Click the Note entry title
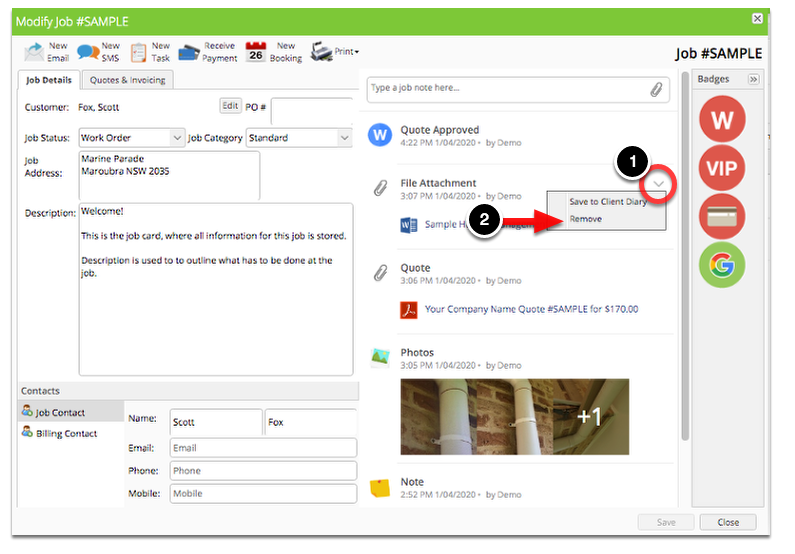This screenshot has width=795, height=554. click(x=412, y=482)
